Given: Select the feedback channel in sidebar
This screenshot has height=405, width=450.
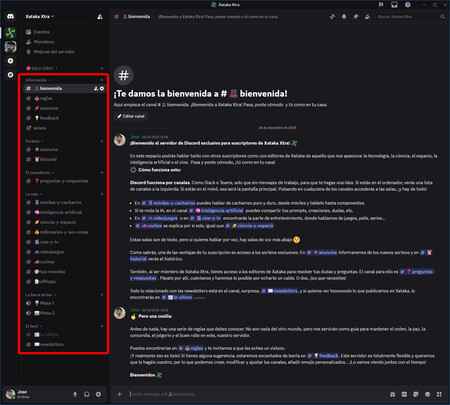Looking at the screenshot, I should pos(65,118).
